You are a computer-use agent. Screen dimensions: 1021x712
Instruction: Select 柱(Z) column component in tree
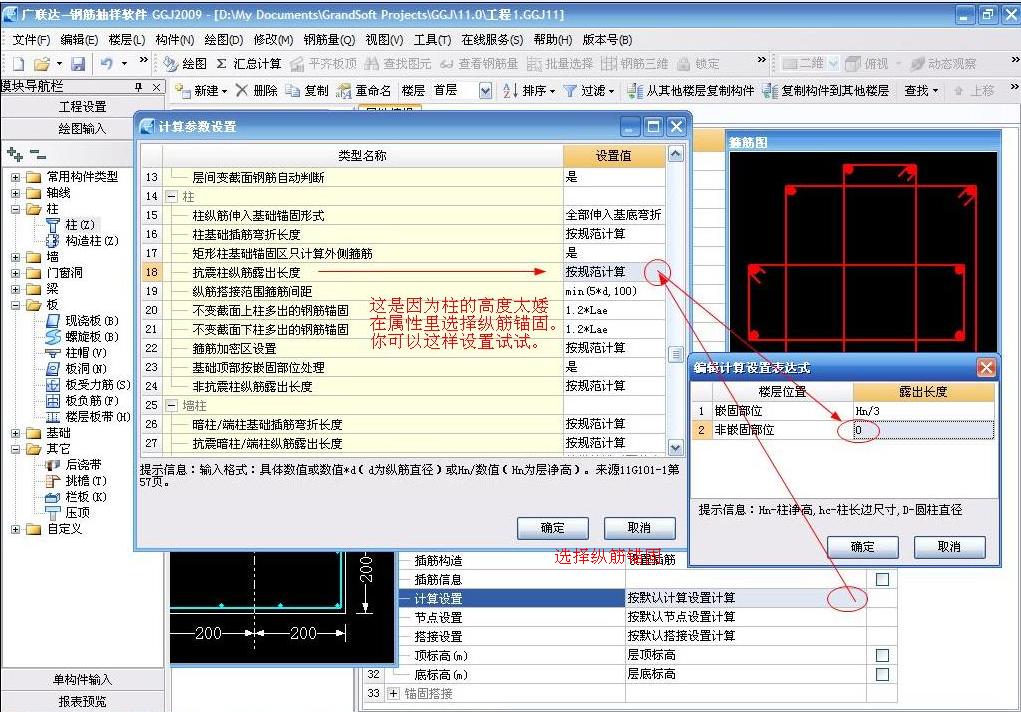click(x=72, y=225)
